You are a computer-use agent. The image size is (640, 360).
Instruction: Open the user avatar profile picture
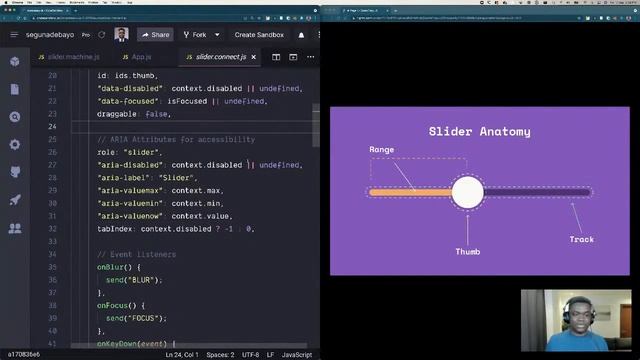pyautogui.click(x=121, y=35)
